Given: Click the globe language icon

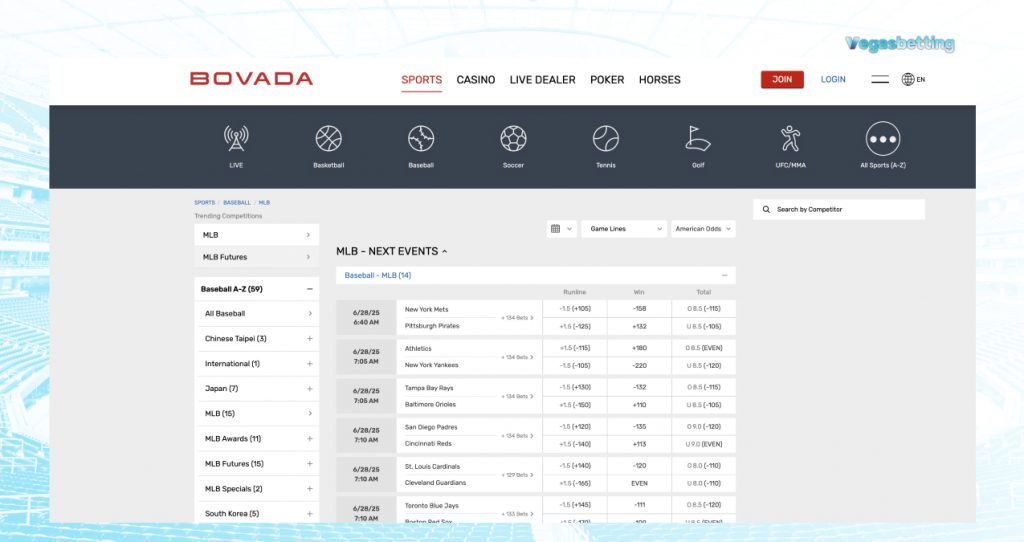Looking at the screenshot, I should [908, 80].
